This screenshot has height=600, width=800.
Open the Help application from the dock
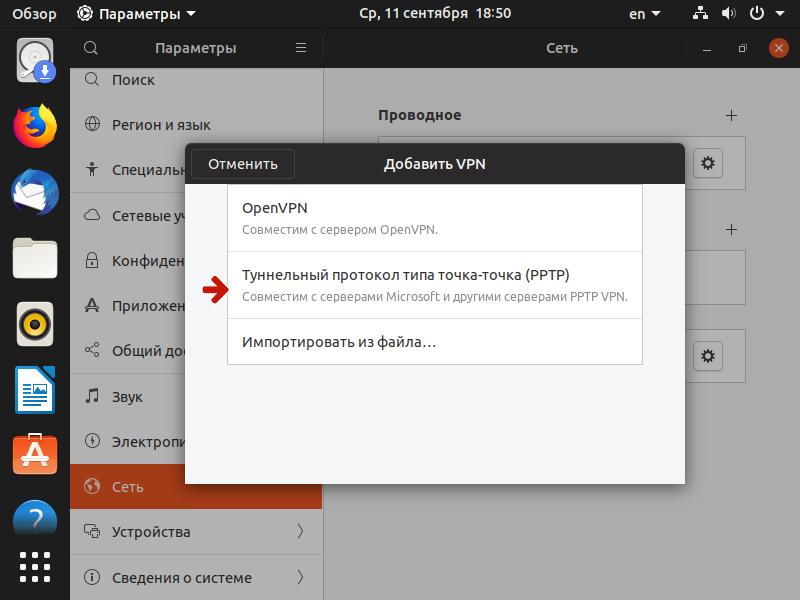(x=34, y=518)
